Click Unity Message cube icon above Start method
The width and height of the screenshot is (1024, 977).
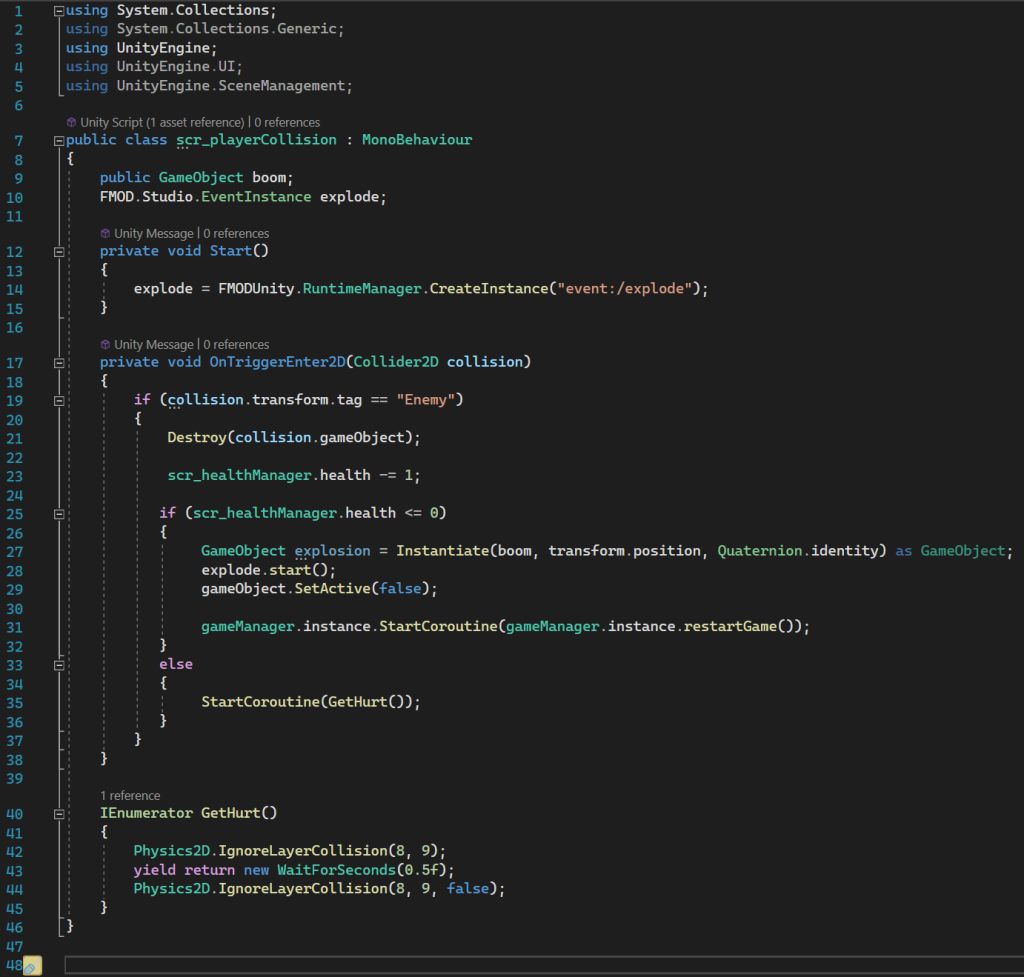(x=105, y=233)
